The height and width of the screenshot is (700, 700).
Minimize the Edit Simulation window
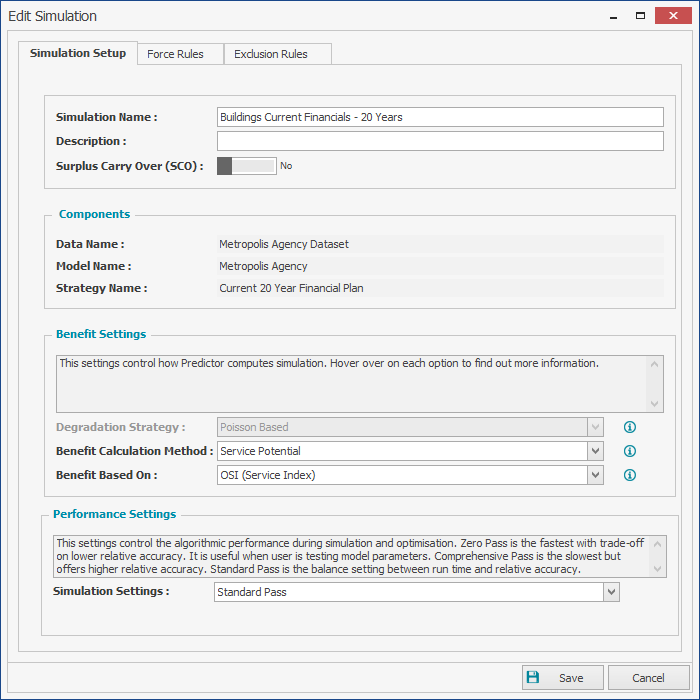coord(613,16)
